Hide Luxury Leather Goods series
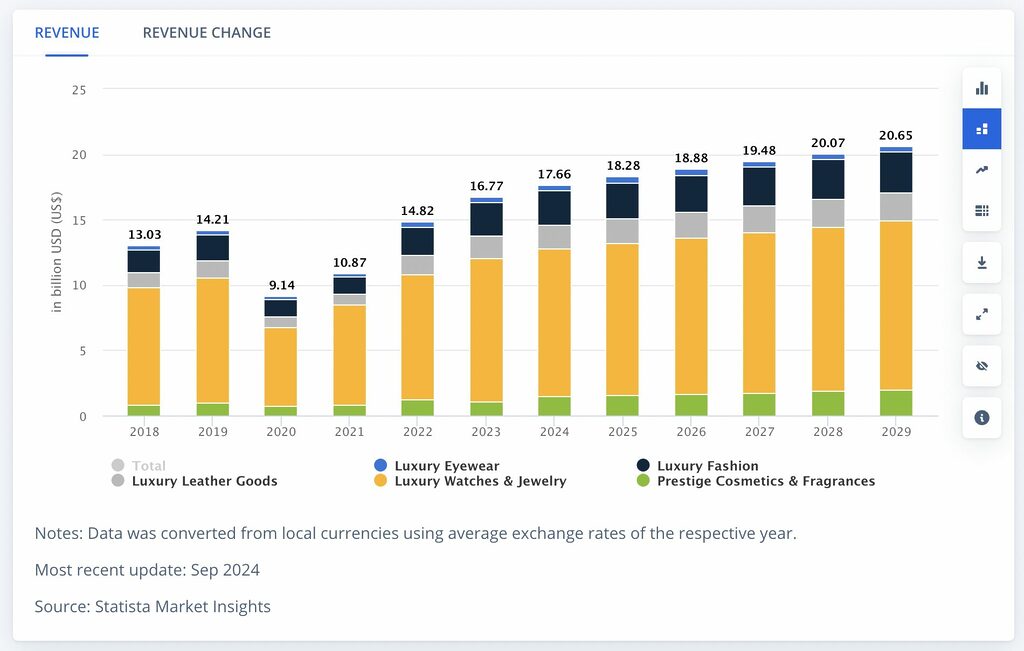The height and width of the screenshot is (651, 1024). [203, 481]
